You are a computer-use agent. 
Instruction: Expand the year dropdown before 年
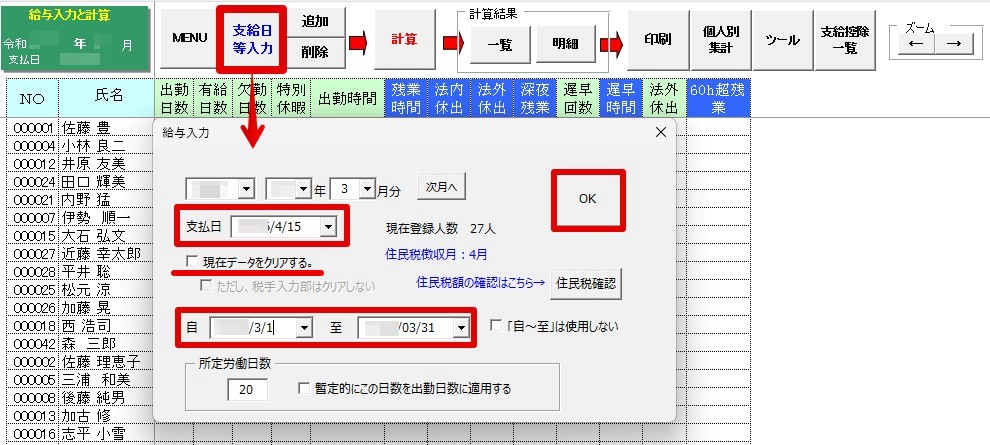[x=304, y=189]
